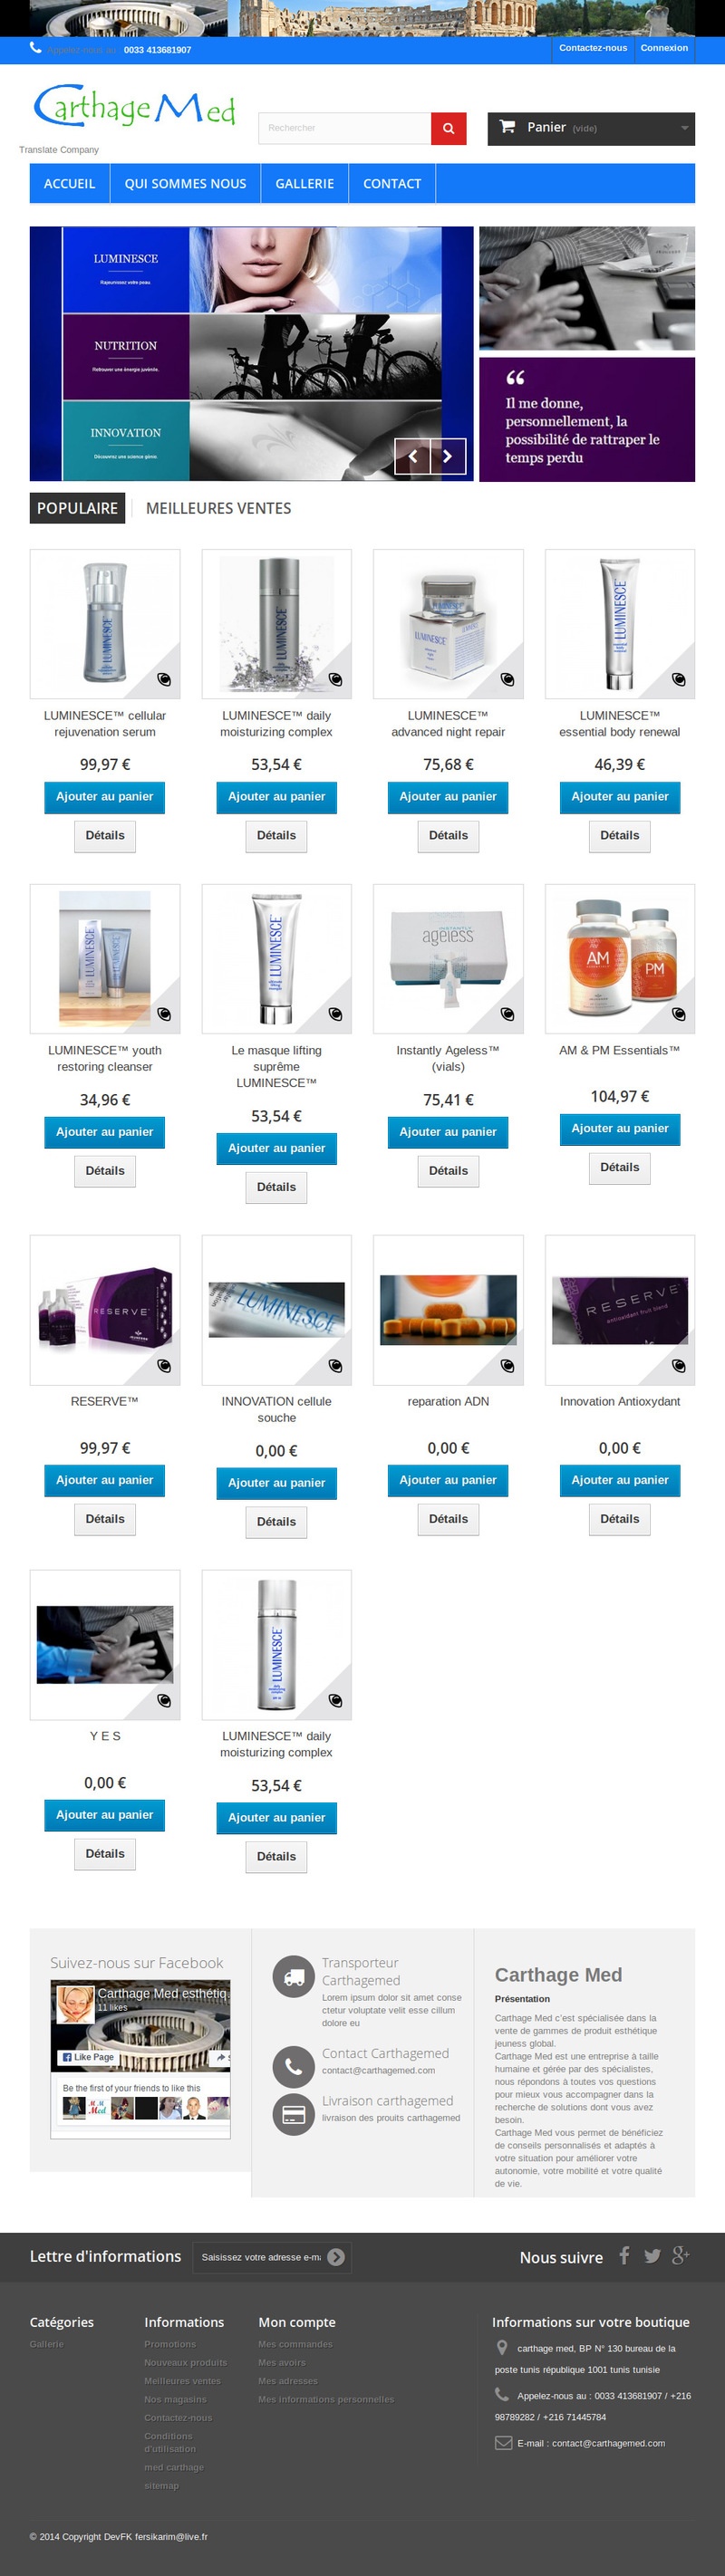The width and height of the screenshot is (725, 2576).
Task: Click the Transporteur truck icon
Action: click(x=293, y=1977)
